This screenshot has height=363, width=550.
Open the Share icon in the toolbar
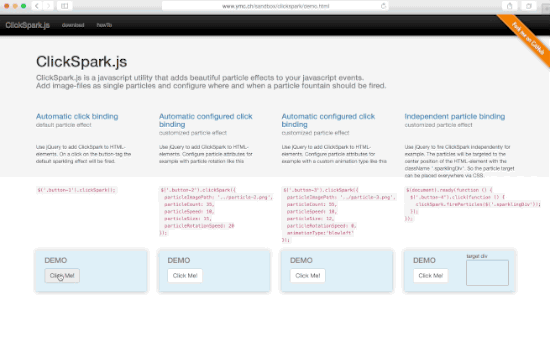coord(509,6)
